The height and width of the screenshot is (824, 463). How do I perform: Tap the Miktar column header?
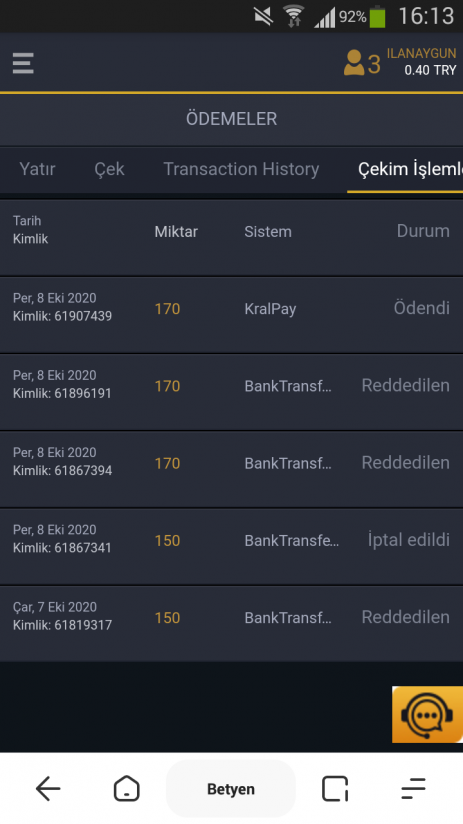click(176, 232)
